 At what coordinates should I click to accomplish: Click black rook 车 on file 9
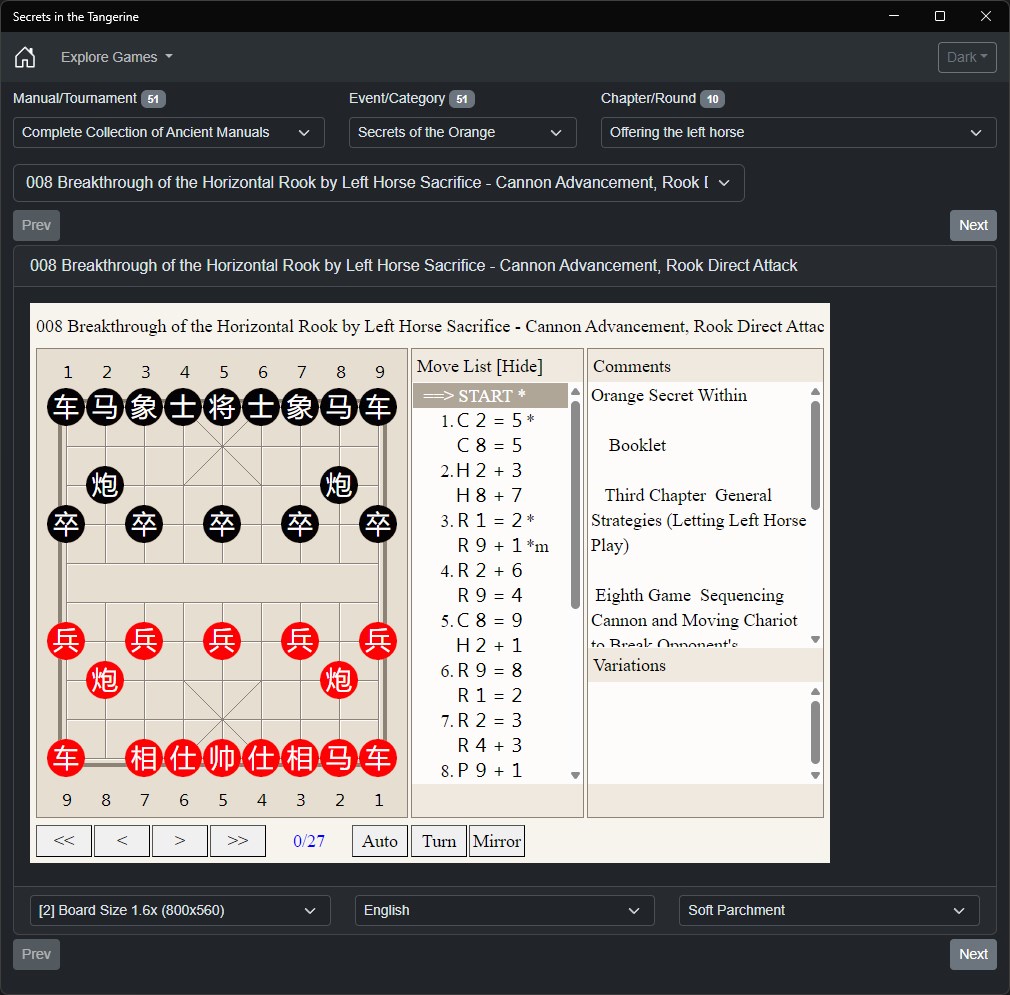pos(378,408)
